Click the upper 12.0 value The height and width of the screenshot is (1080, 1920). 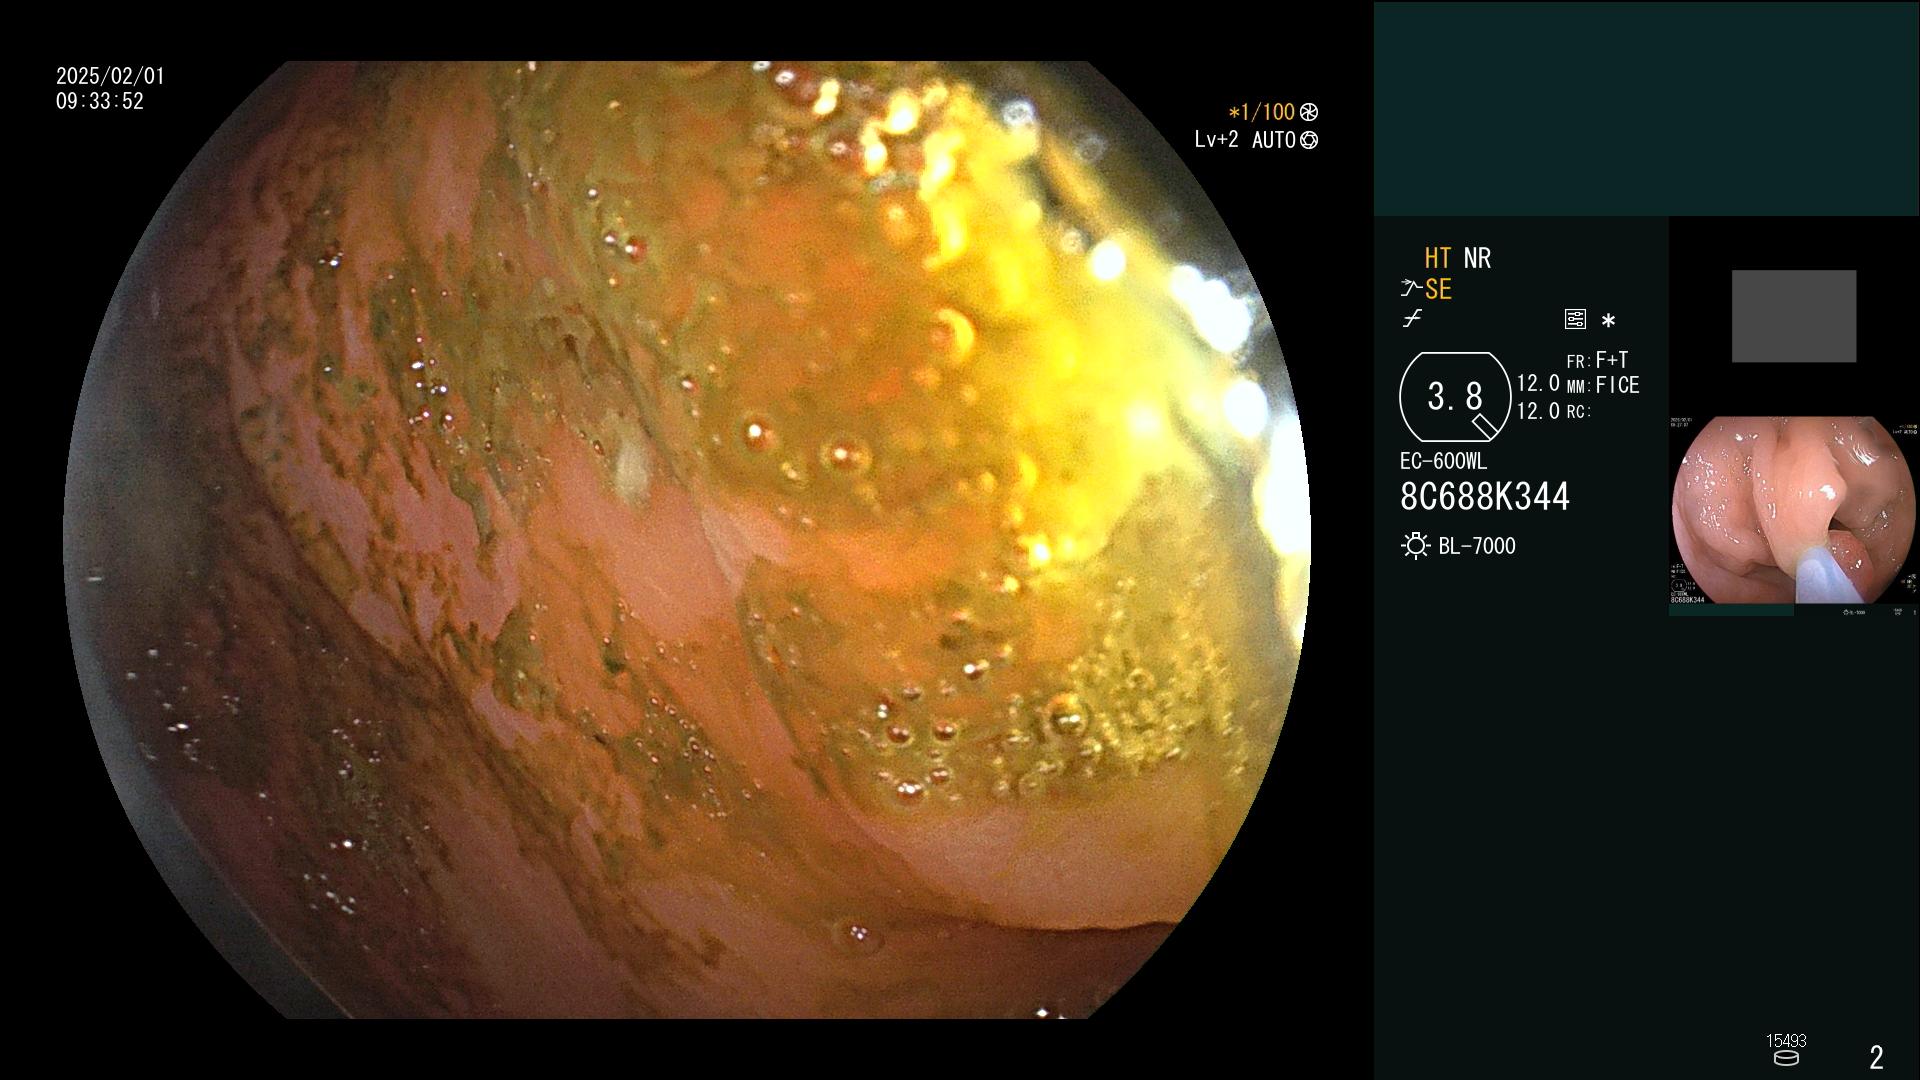pos(1538,384)
